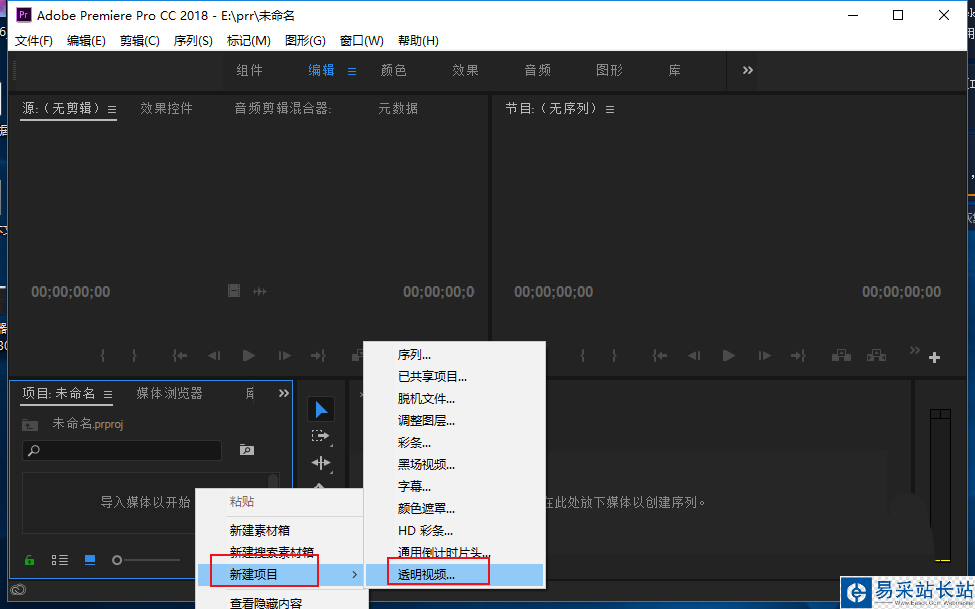Select the Track Select Forward tool
This screenshot has height=609, width=975.
(321, 436)
